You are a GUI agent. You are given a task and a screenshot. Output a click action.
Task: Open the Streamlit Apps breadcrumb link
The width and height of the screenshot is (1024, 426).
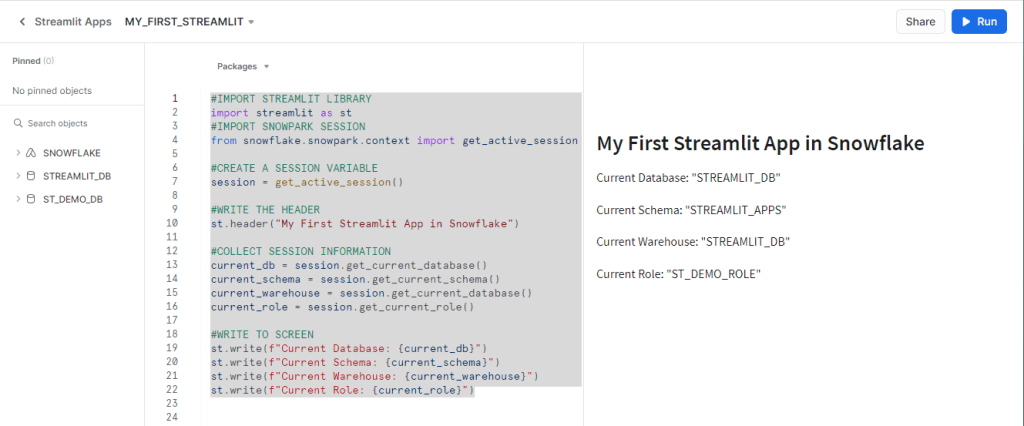click(73, 21)
